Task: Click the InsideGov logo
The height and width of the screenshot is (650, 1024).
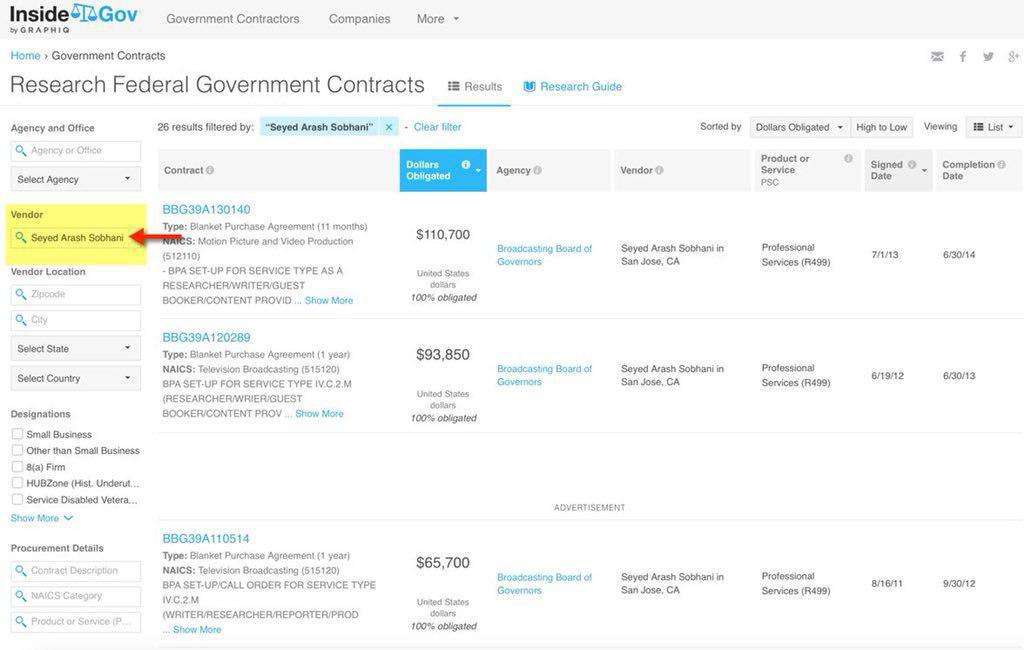Action: pos(74,18)
